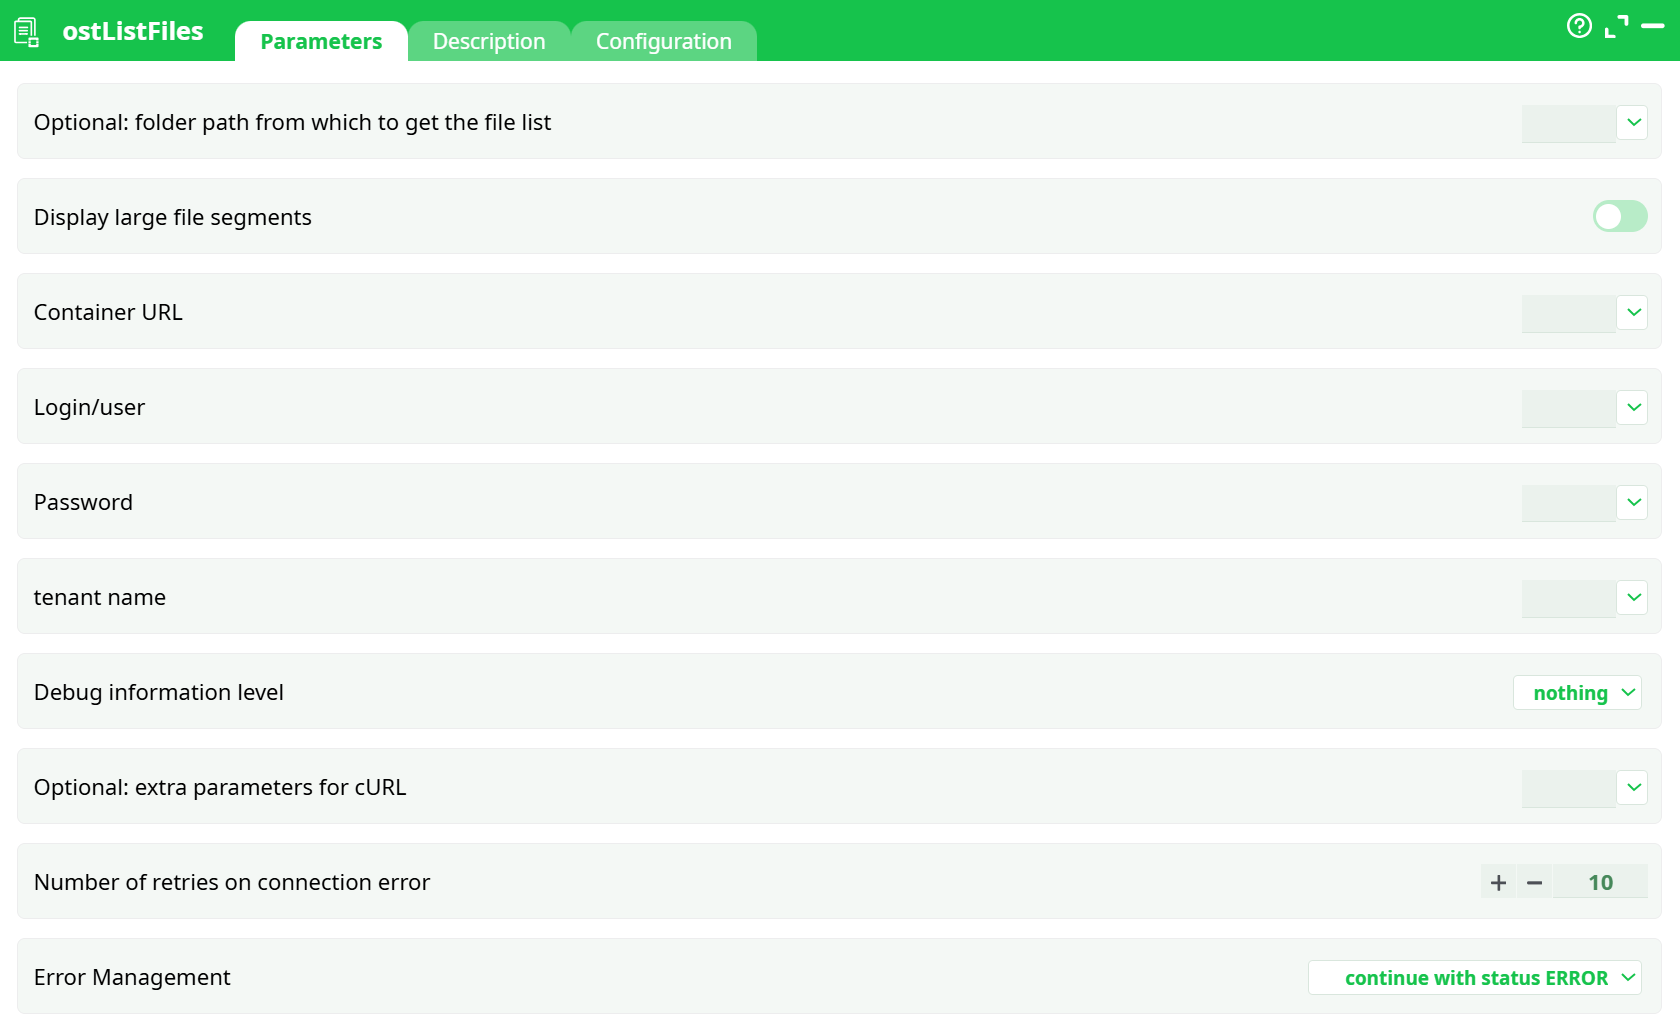The height and width of the screenshot is (1021, 1680).
Task: Open the Error Management dropdown
Action: (1474, 978)
